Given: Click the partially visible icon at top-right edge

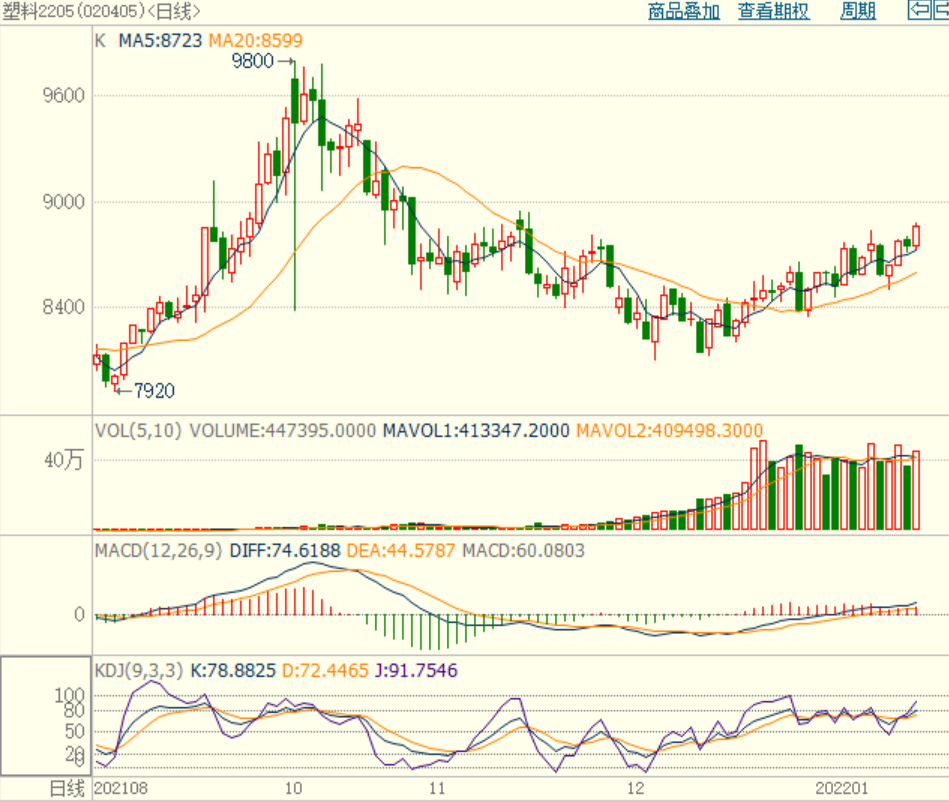Looking at the screenshot, I should tap(942, 11).
